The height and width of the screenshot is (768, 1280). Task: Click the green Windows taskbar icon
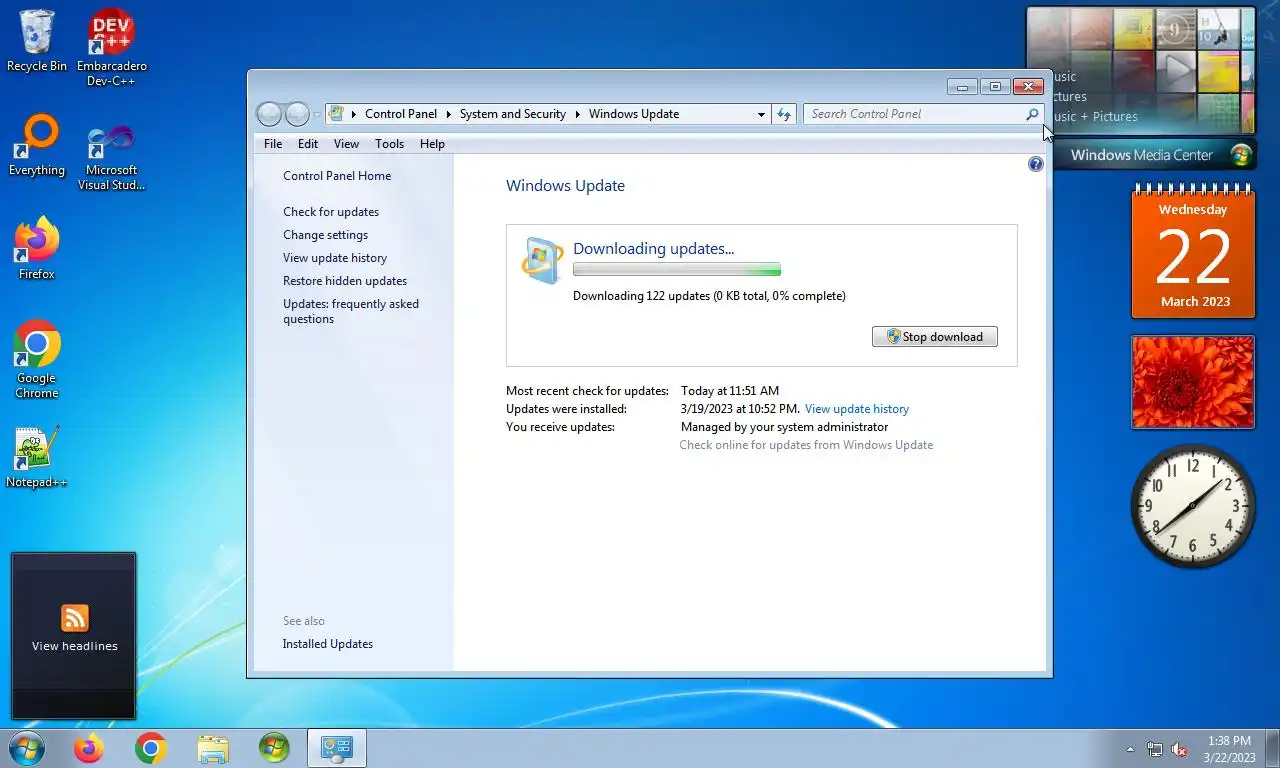(274, 748)
